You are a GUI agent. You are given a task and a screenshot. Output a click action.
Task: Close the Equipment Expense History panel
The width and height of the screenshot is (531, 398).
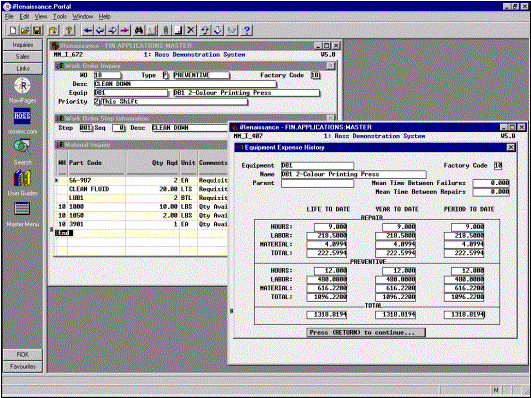[511, 147]
